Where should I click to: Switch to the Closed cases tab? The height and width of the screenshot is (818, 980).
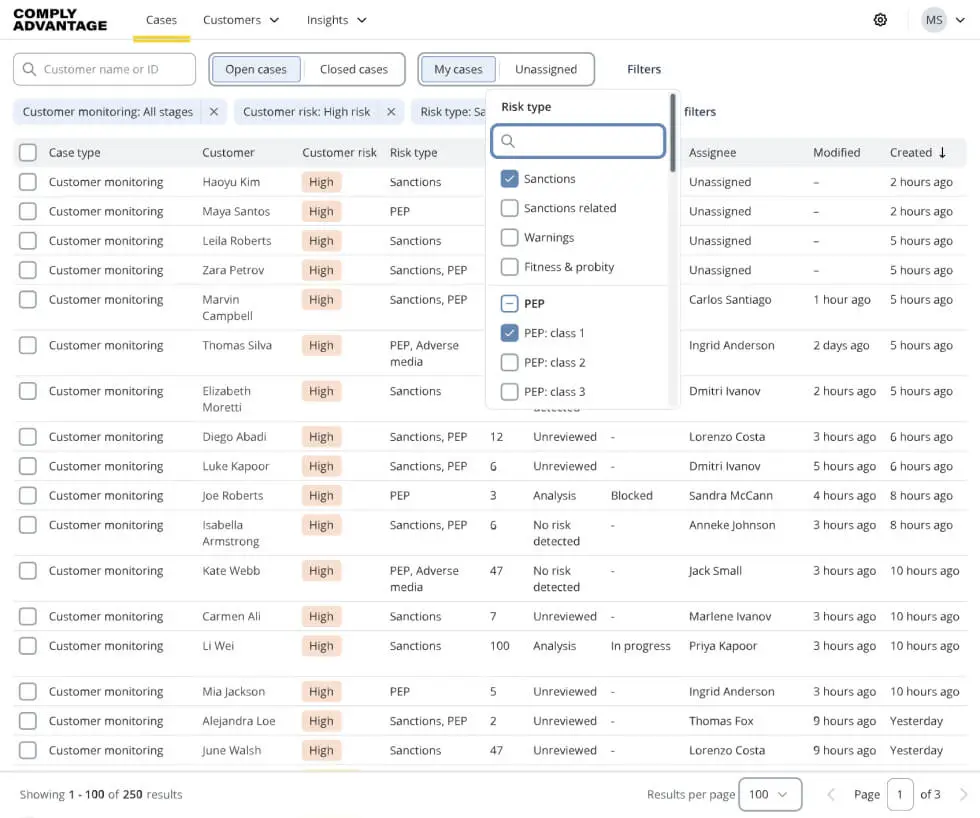[x=355, y=69]
